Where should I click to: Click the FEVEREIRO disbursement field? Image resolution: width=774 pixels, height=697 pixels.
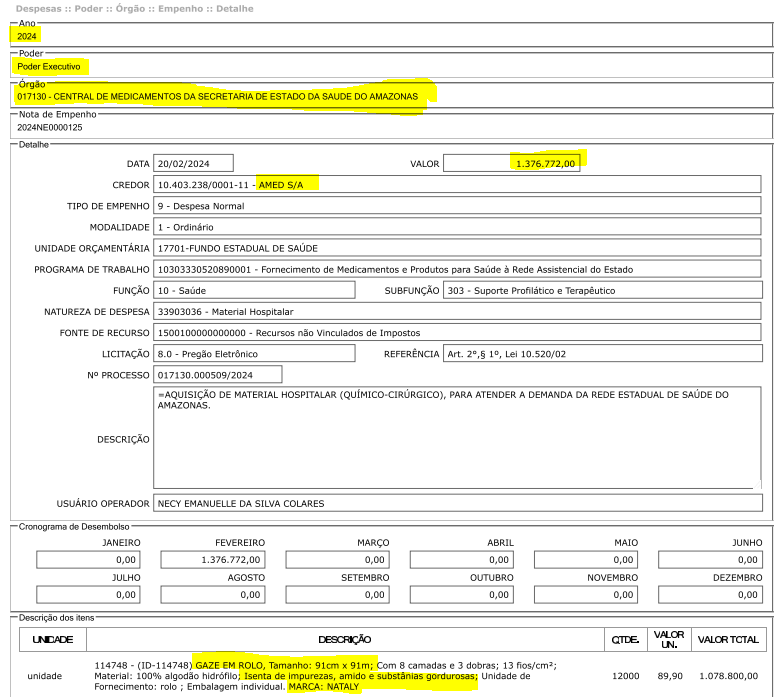(x=213, y=560)
